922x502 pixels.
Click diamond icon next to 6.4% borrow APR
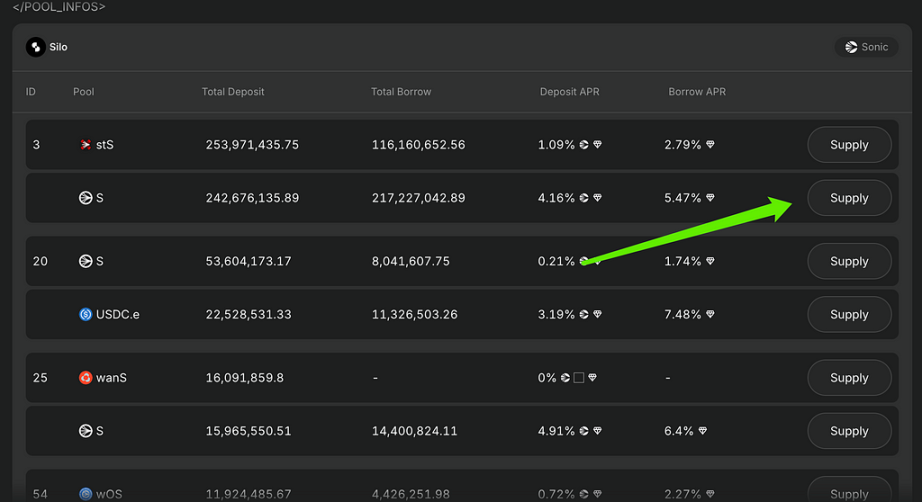[x=703, y=431]
